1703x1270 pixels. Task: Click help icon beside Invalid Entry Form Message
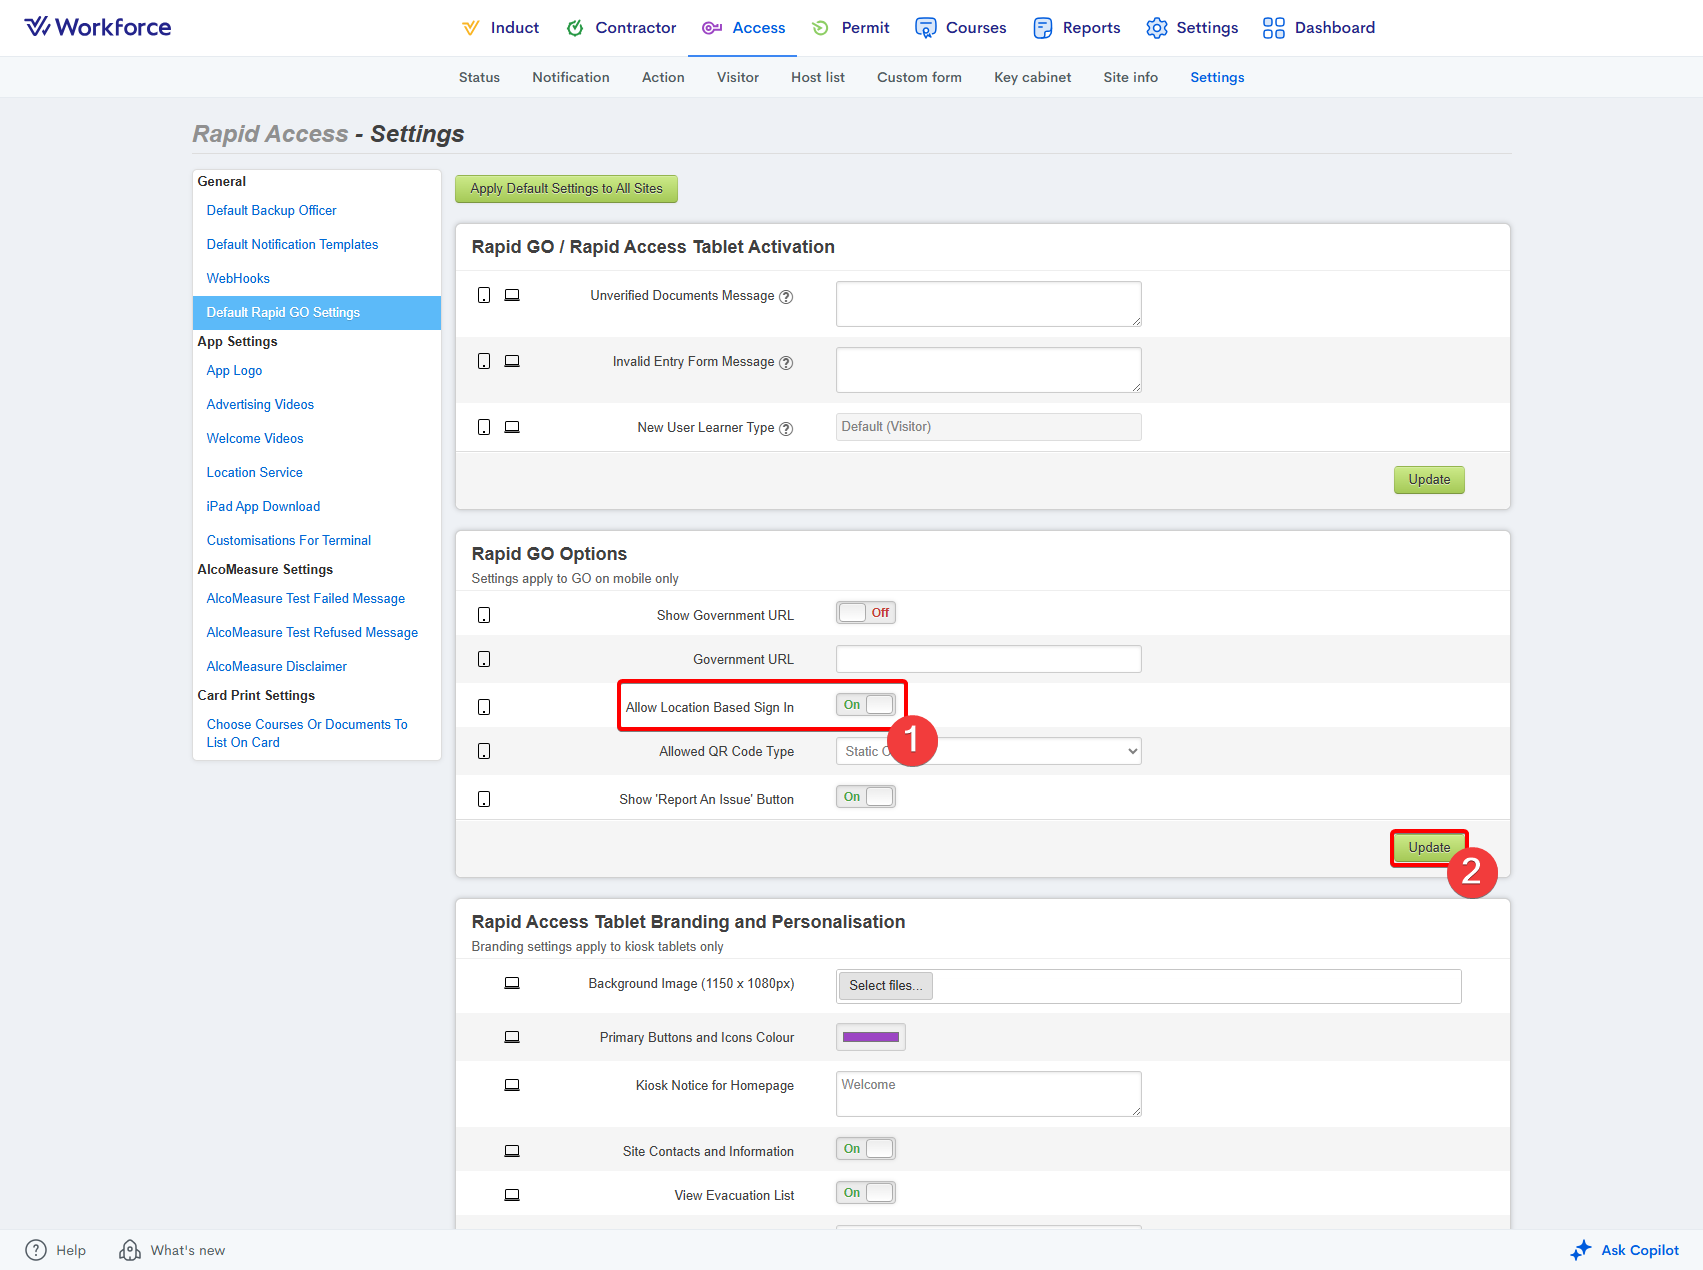coord(786,363)
